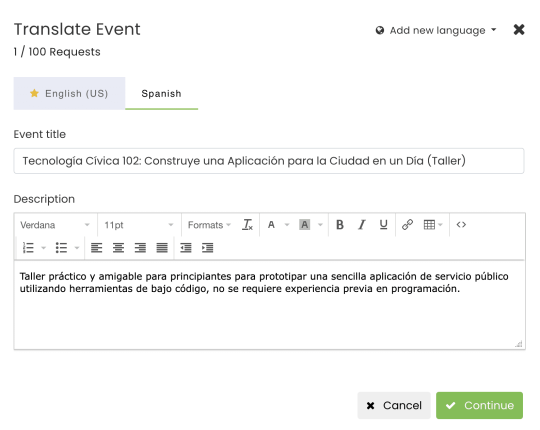Click the insert link icon

[x=407, y=225]
